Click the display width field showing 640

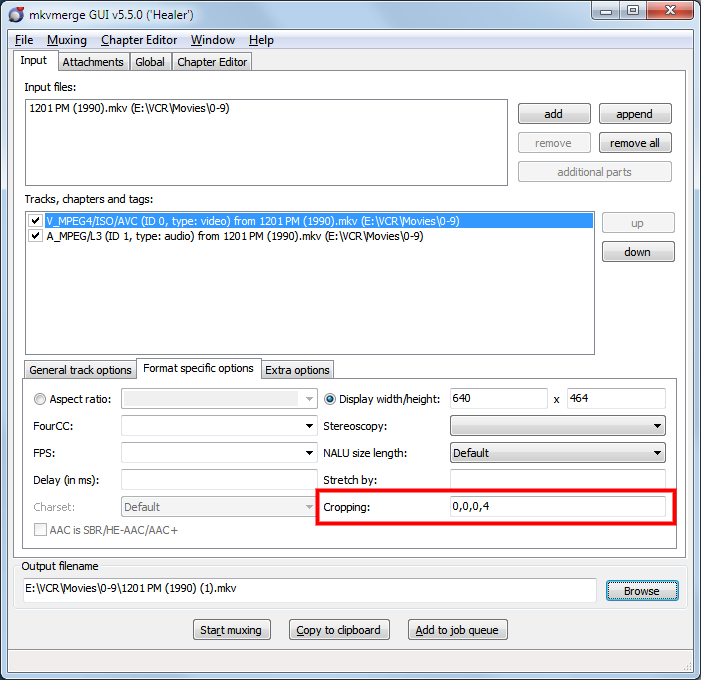click(498, 398)
